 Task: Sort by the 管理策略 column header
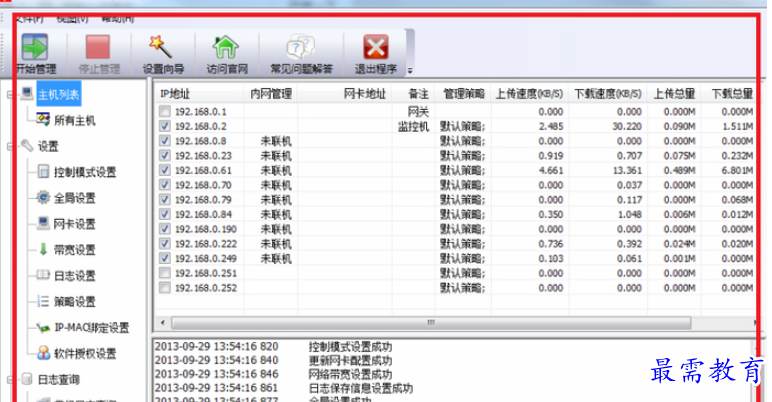pyautogui.click(x=463, y=94)
